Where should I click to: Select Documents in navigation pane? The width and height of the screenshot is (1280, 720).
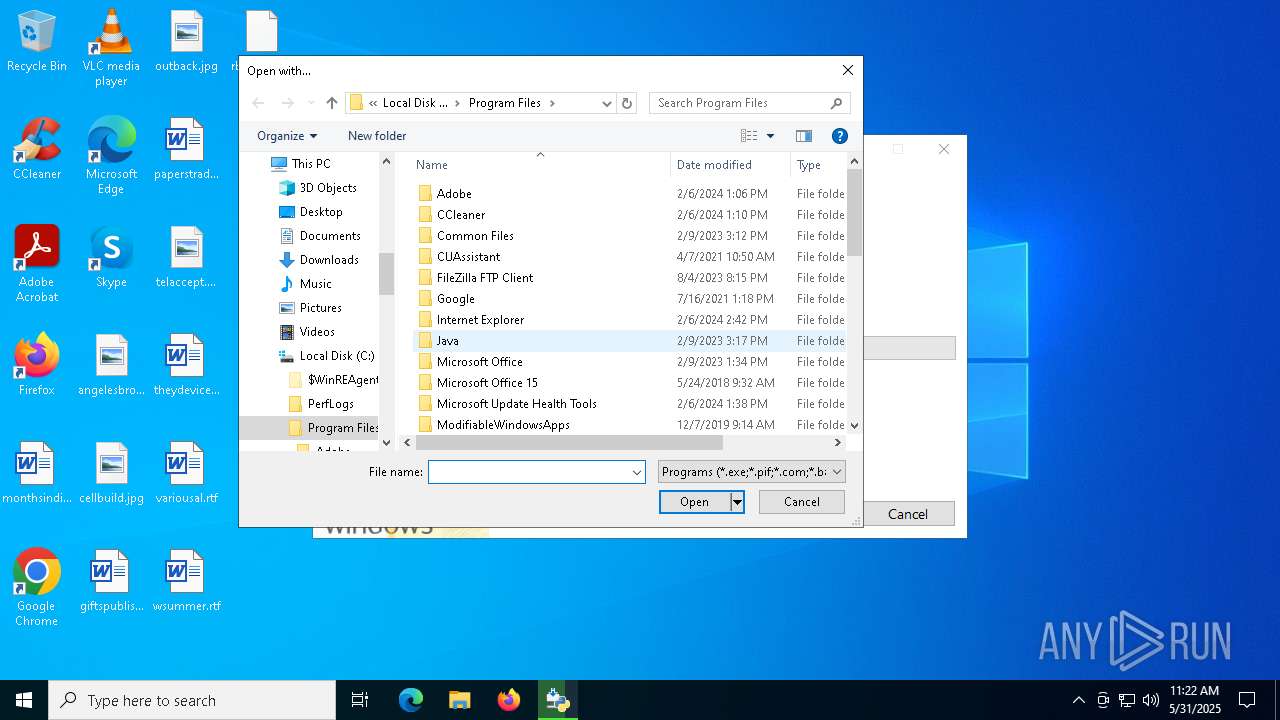tap(330, 236)
